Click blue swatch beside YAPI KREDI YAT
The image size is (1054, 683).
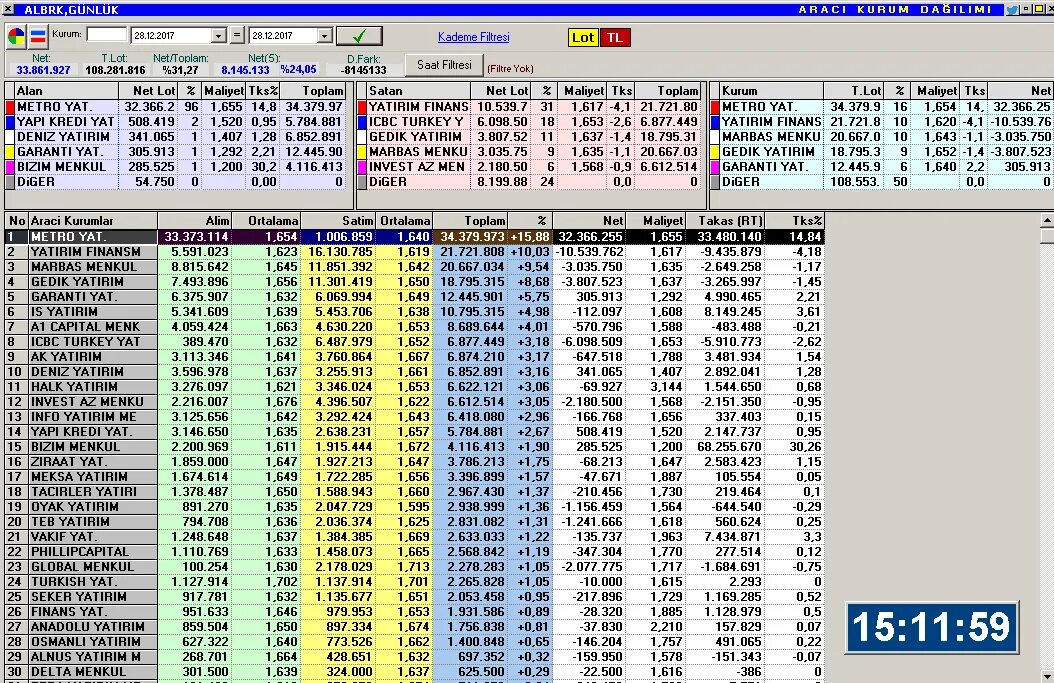(x=10, y=122)
